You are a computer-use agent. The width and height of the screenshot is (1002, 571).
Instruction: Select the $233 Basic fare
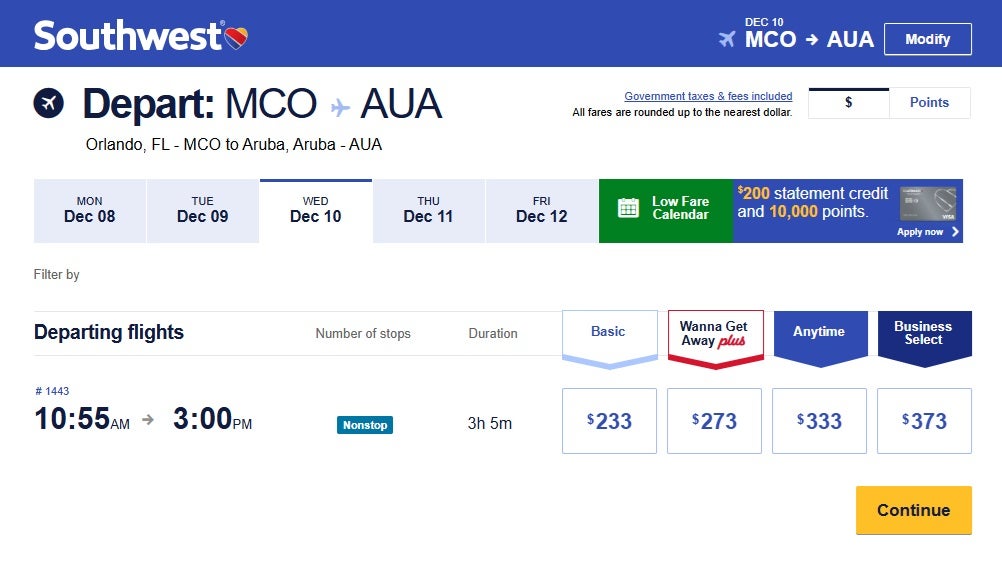pyautogui.click(x=609, y=421)
